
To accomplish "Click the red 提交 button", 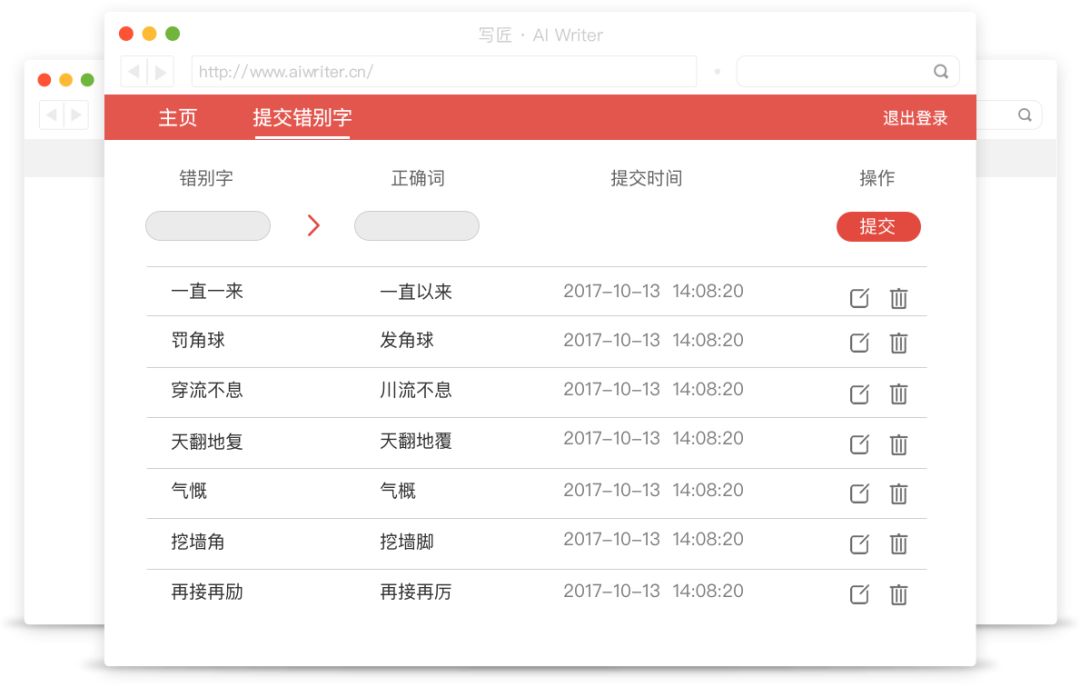I will pos(878,227).
